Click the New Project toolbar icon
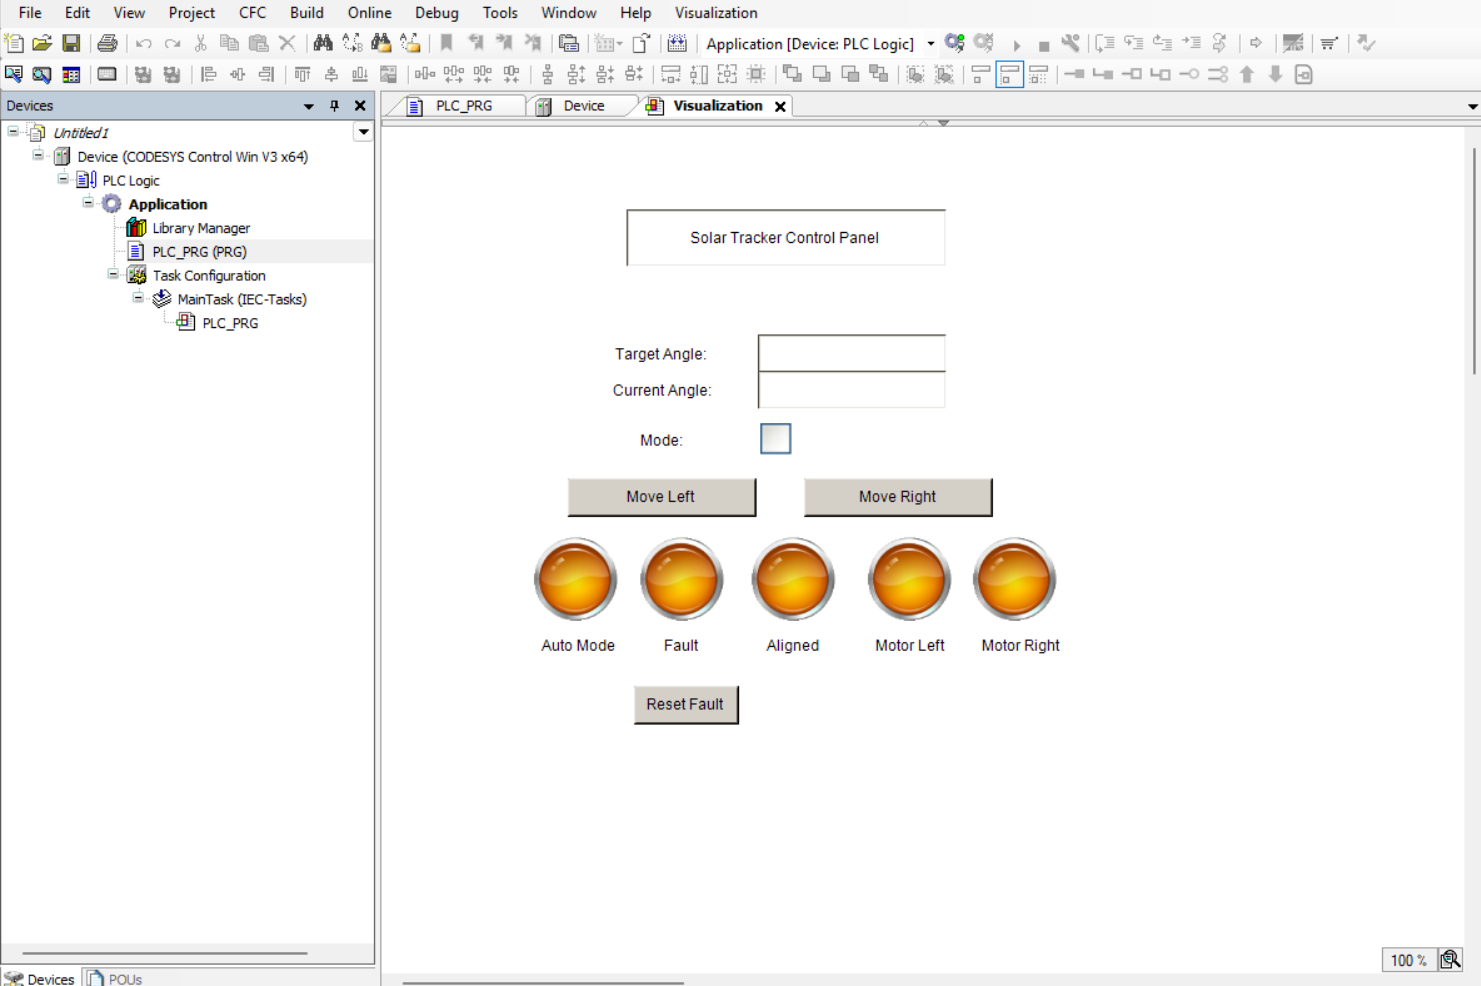The width and height of the screenshot is (1481, 986). 14,43
